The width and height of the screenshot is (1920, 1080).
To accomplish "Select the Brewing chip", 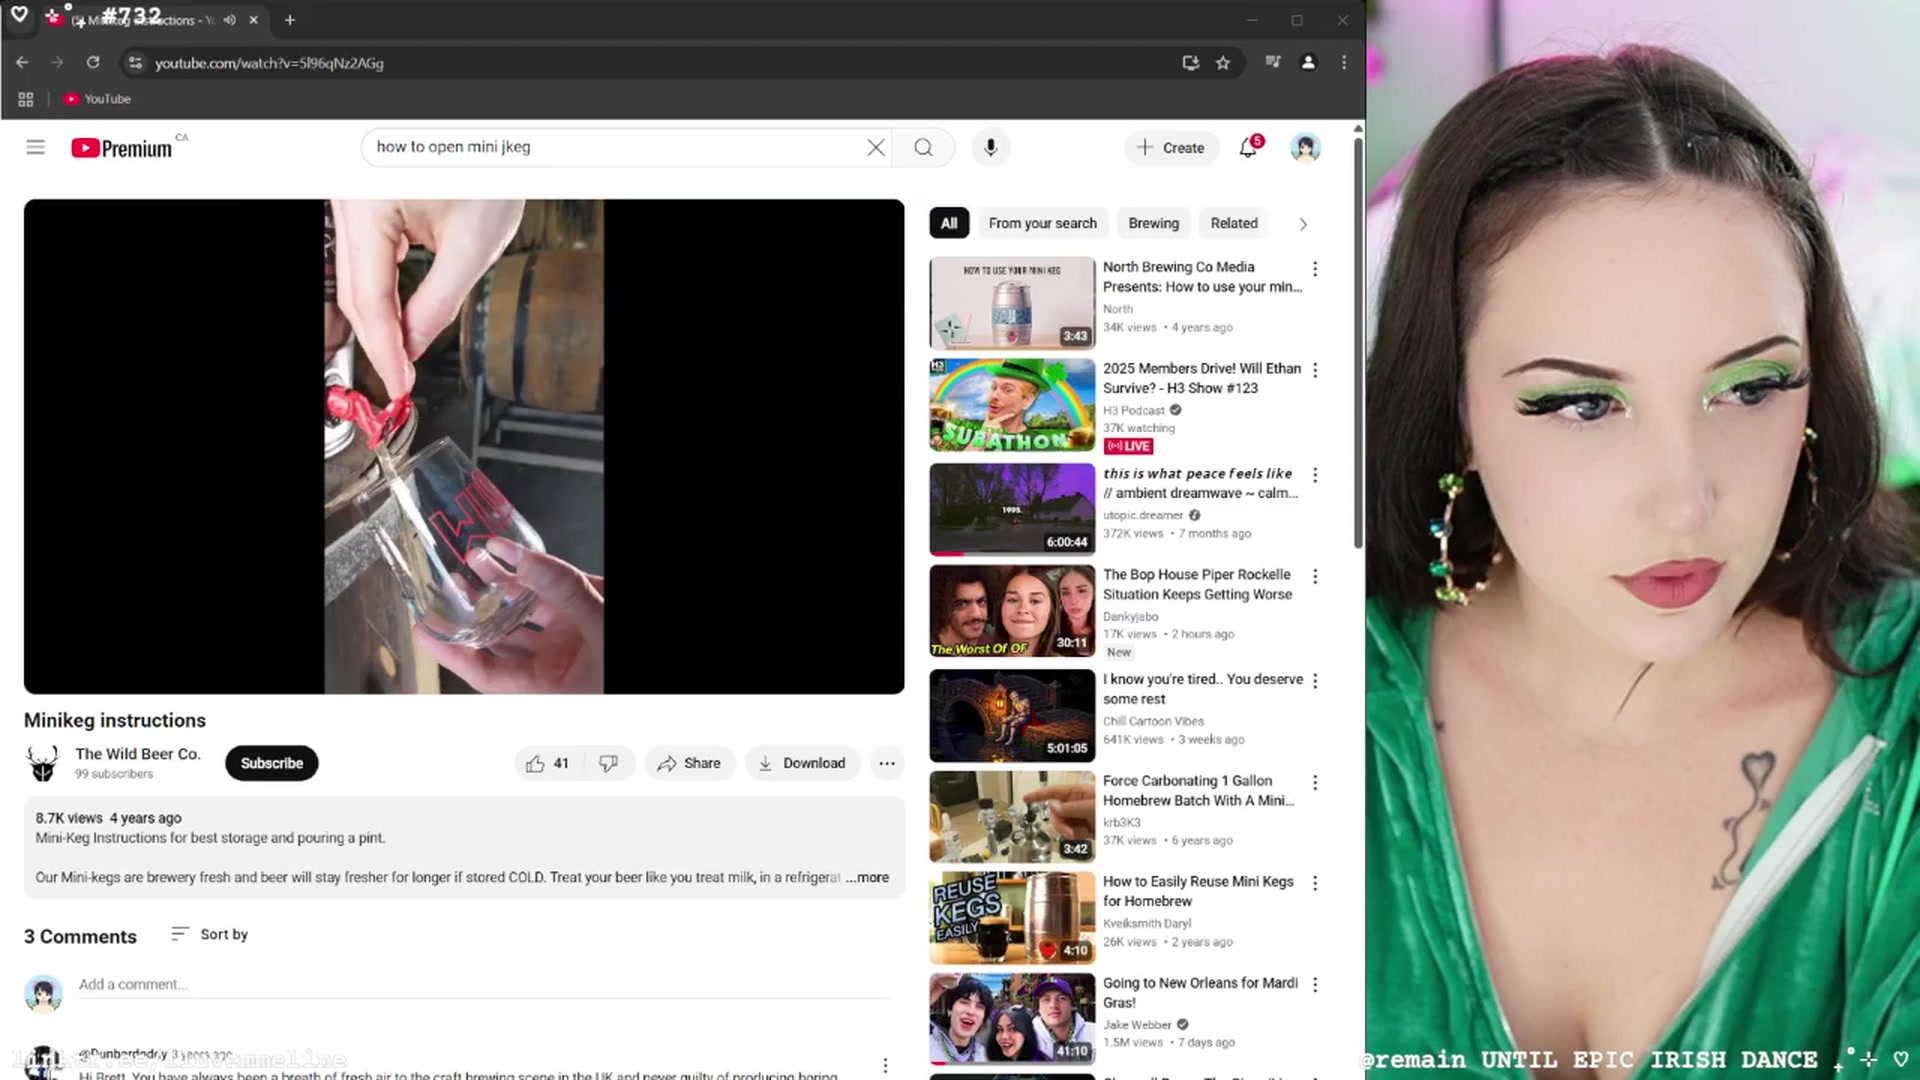I will [x=1153, y=223].
